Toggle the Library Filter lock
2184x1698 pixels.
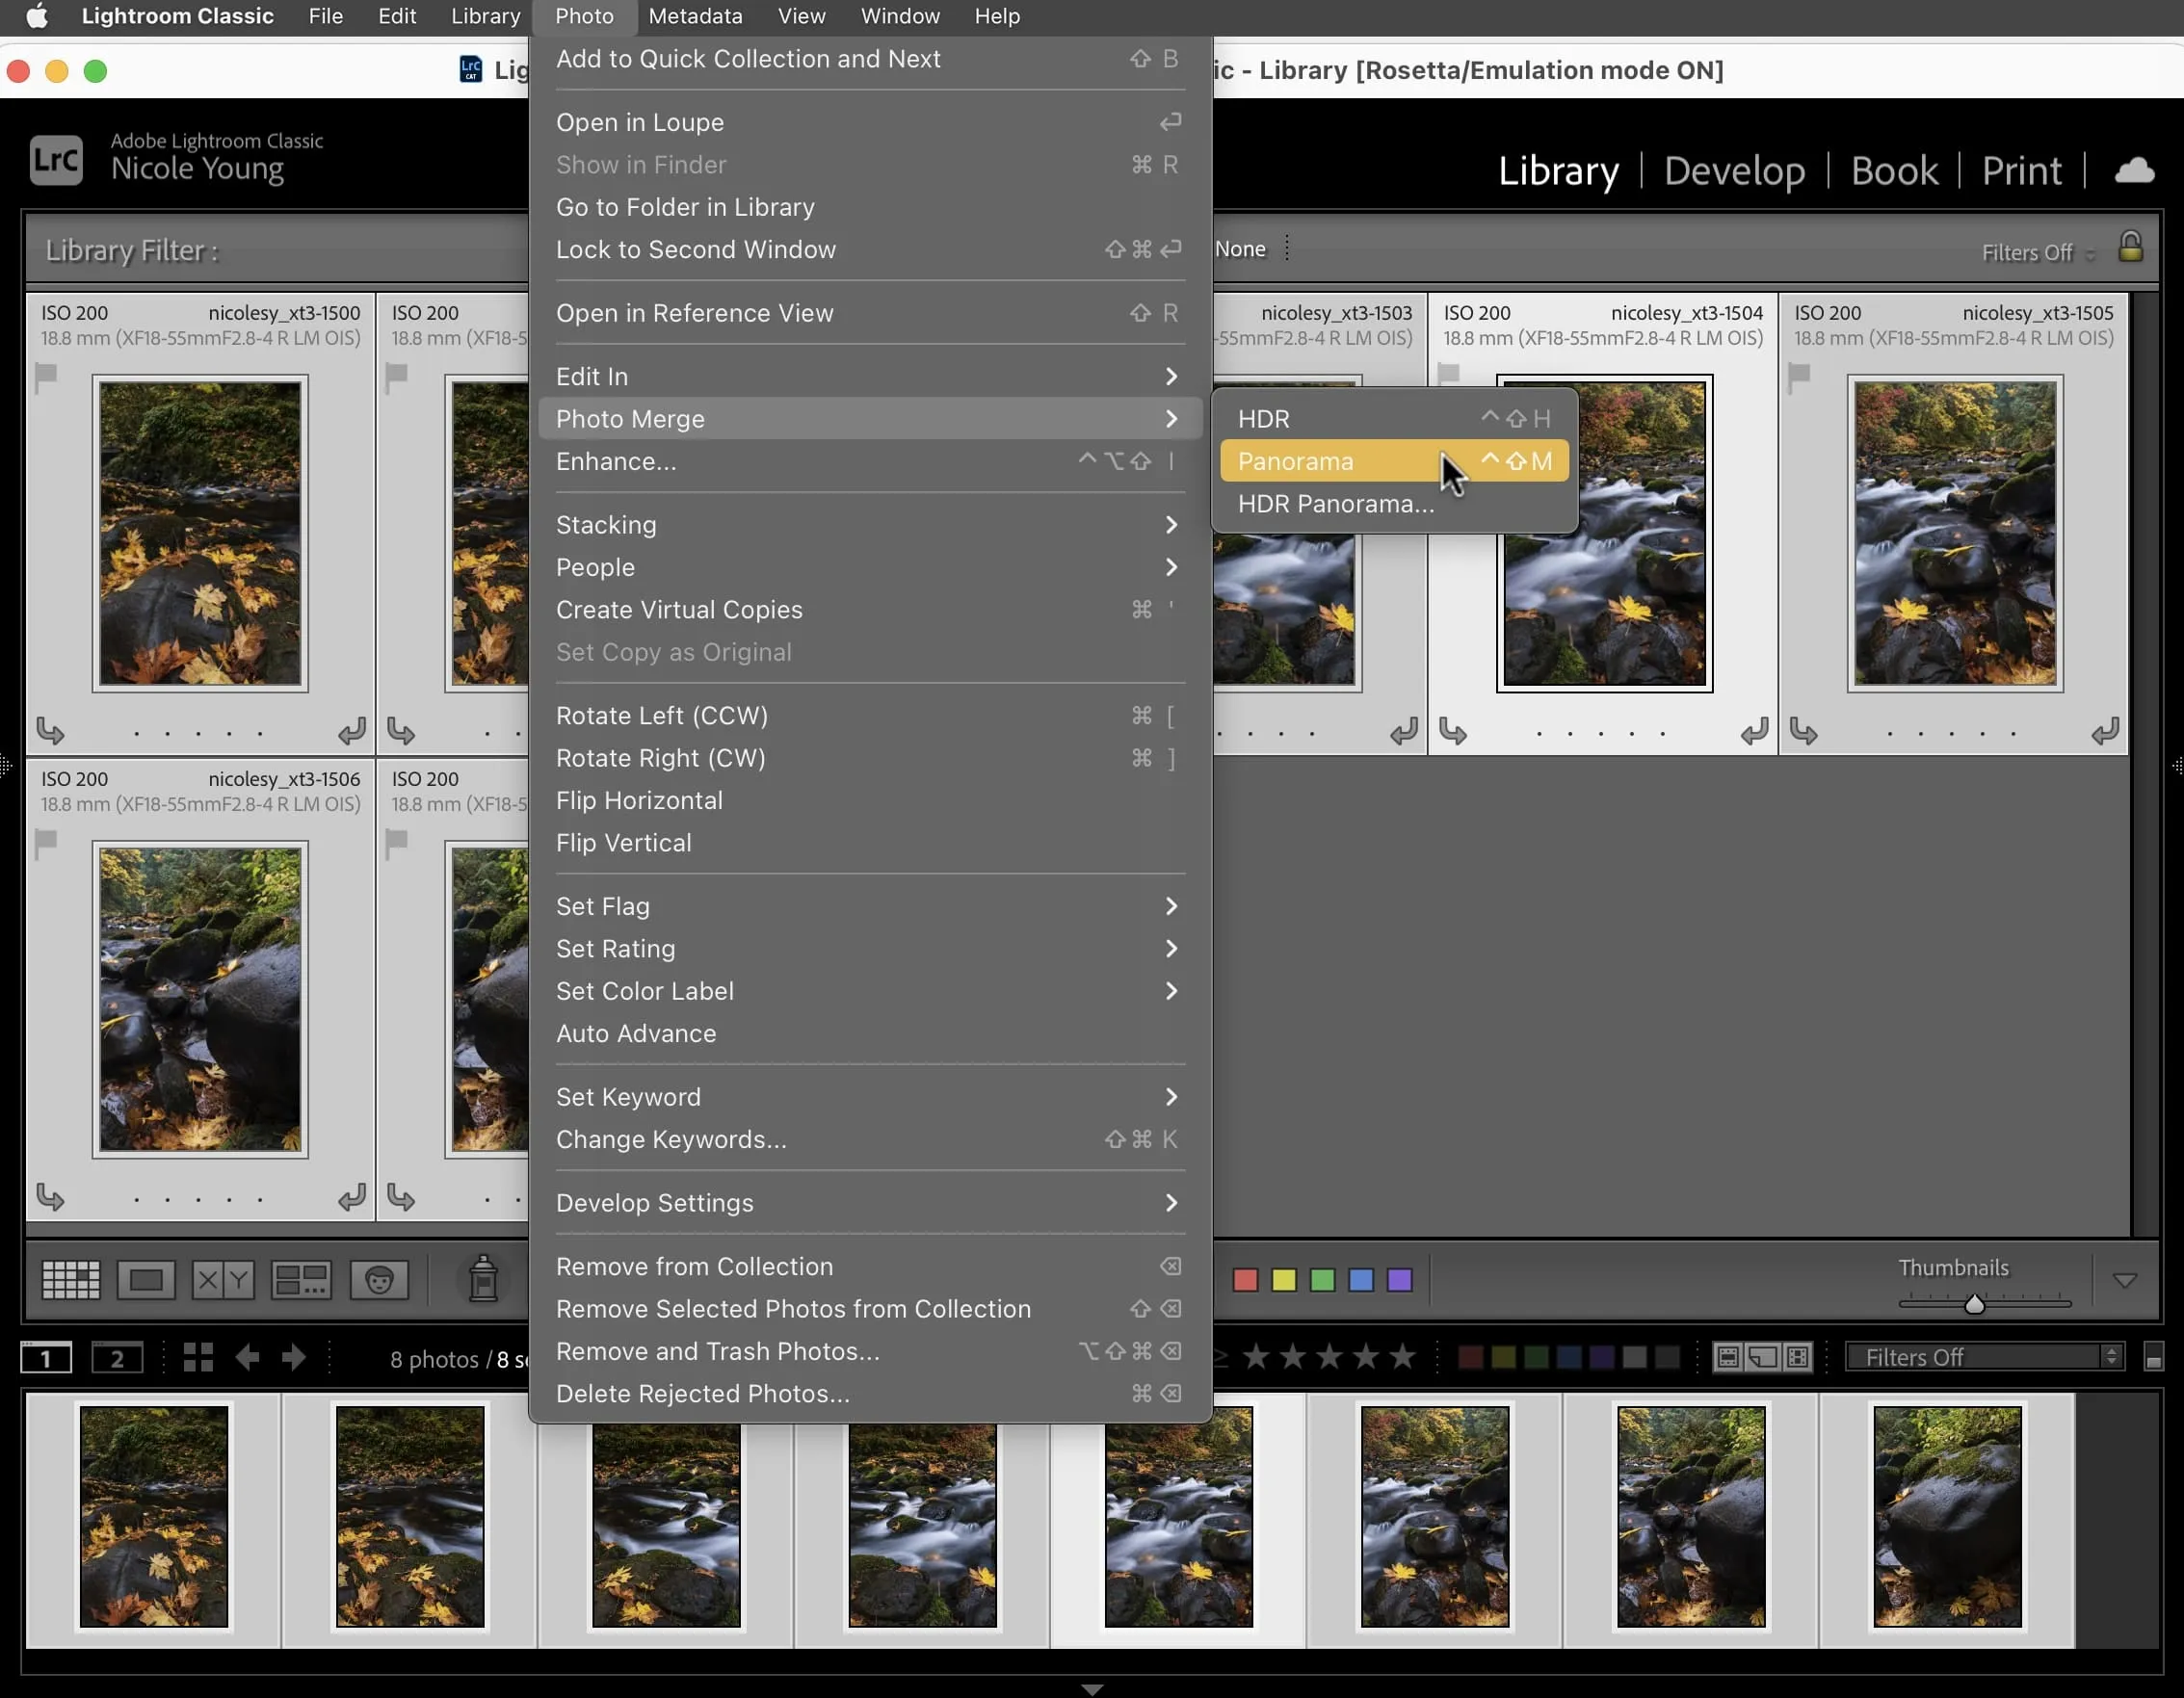[2130, 246]
